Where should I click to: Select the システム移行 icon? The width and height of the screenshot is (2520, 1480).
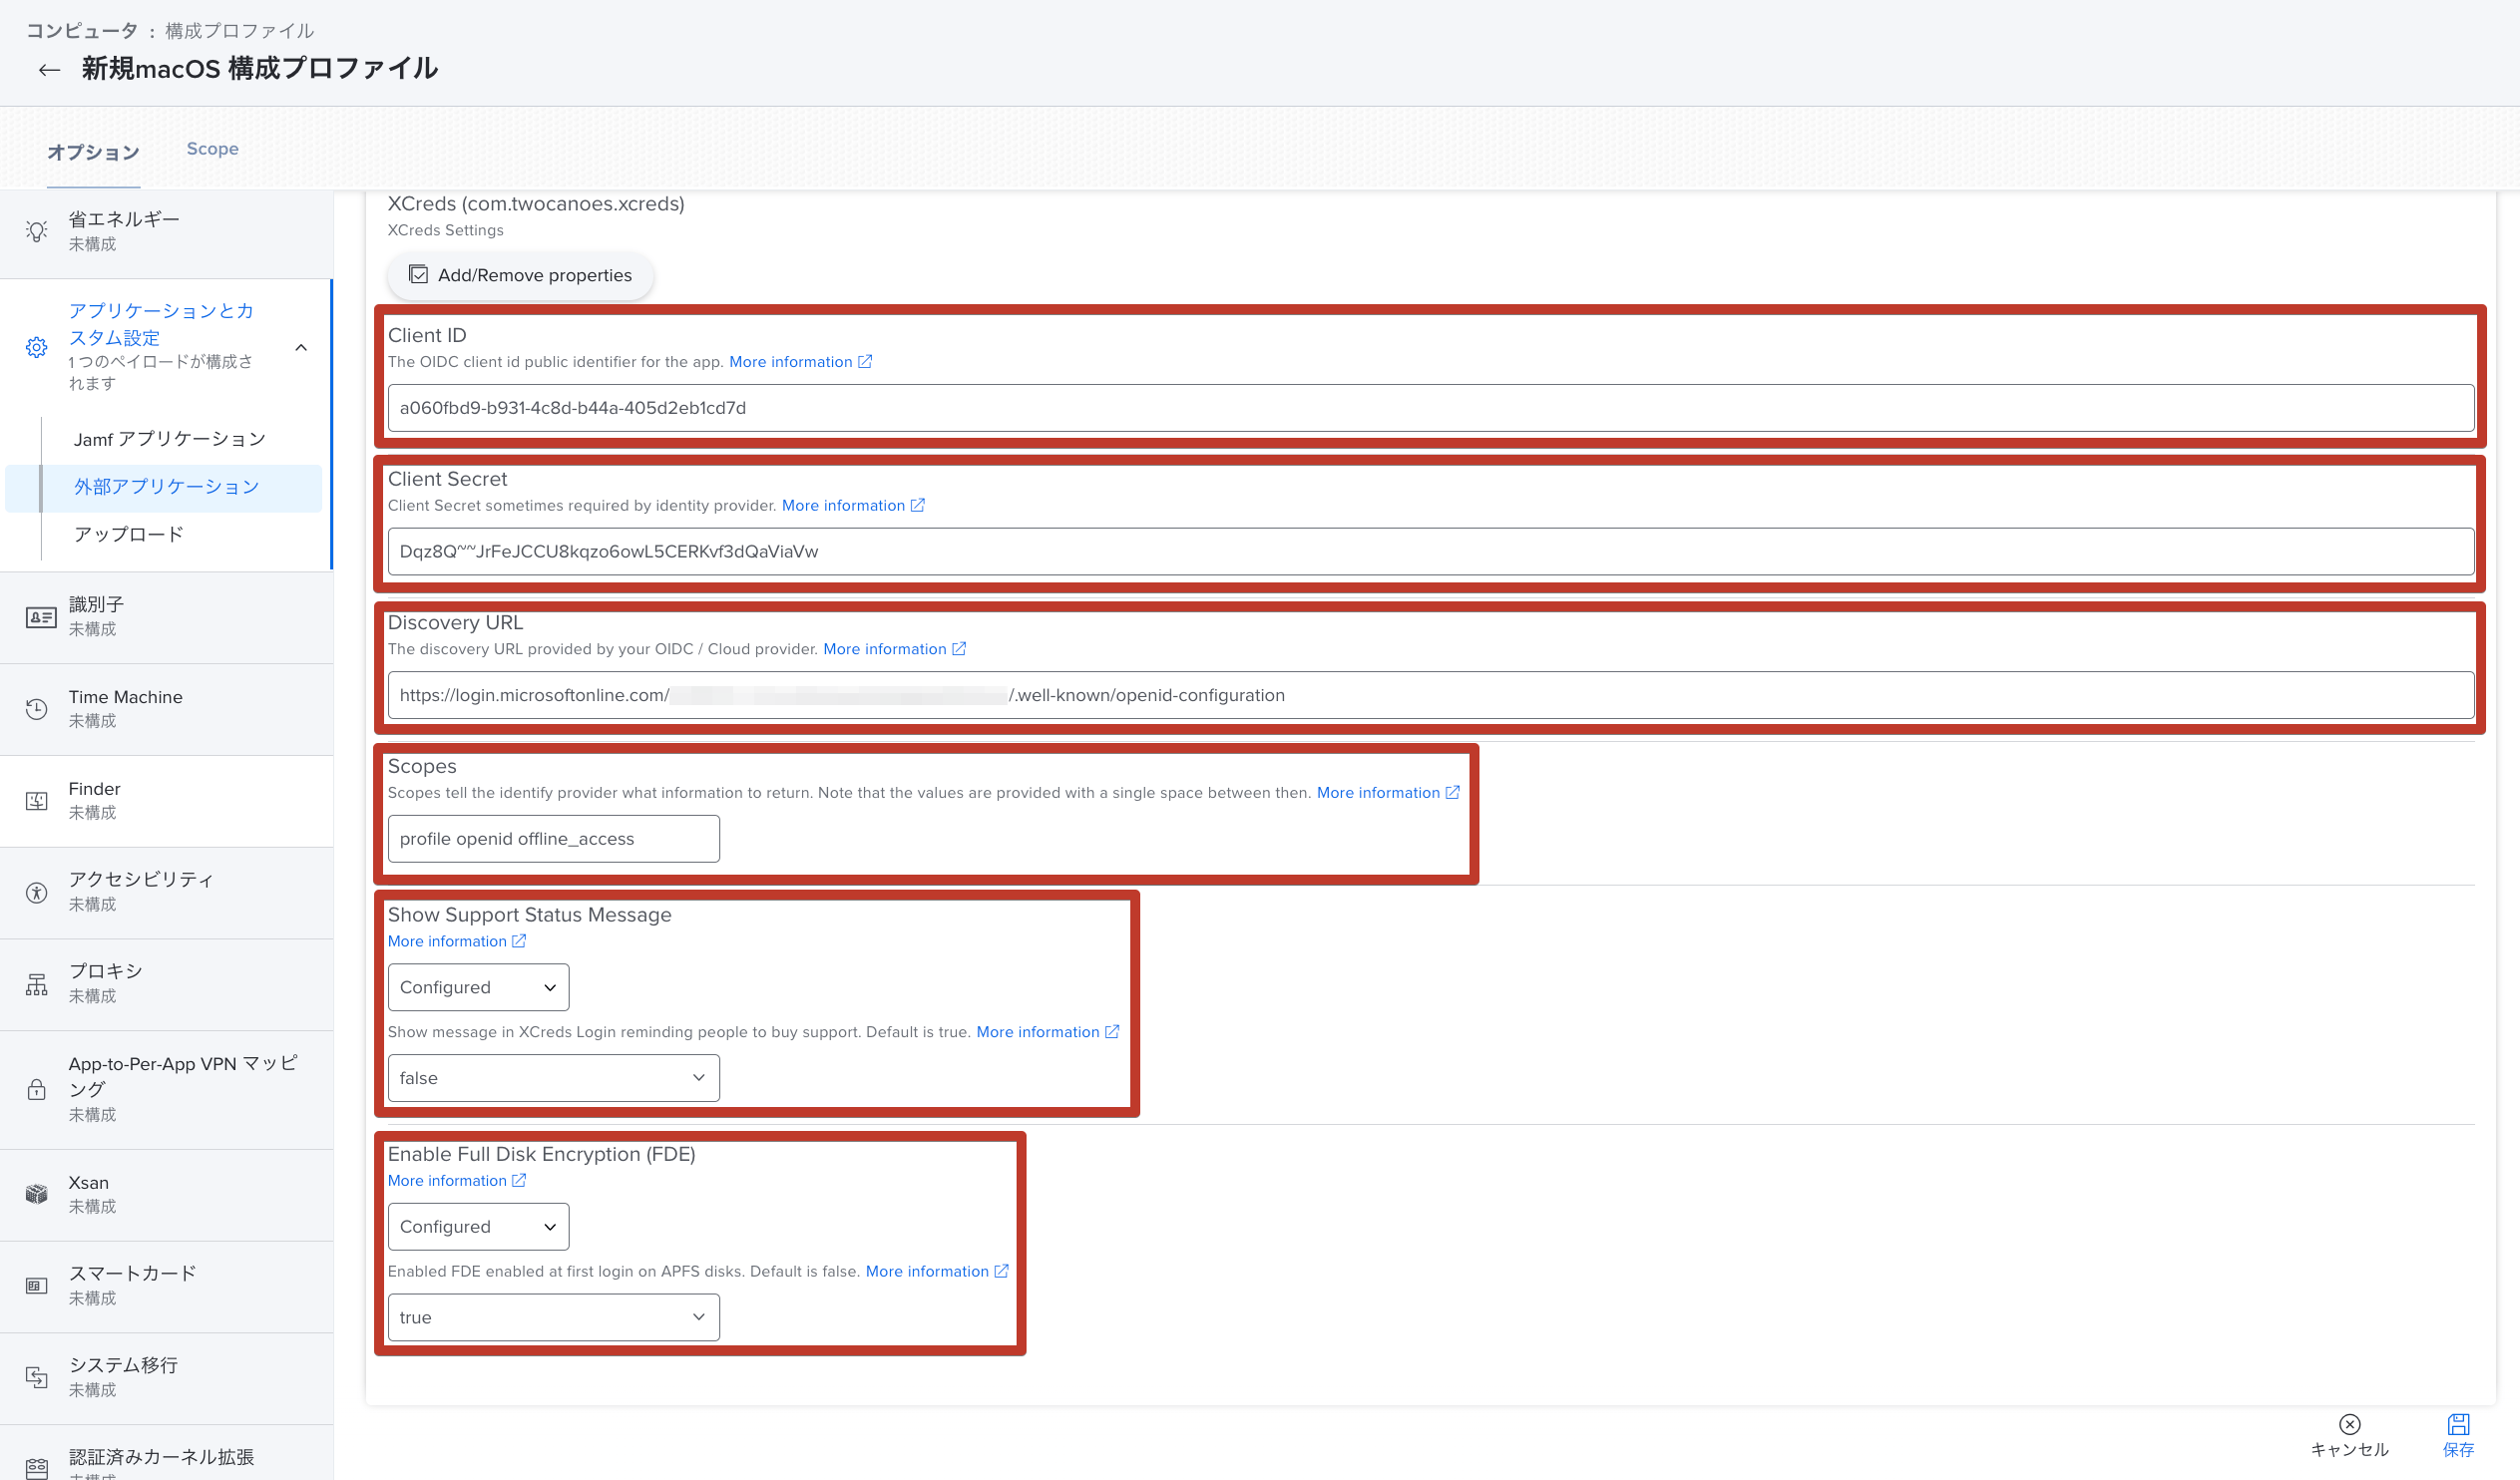[x=37, y=1377]
